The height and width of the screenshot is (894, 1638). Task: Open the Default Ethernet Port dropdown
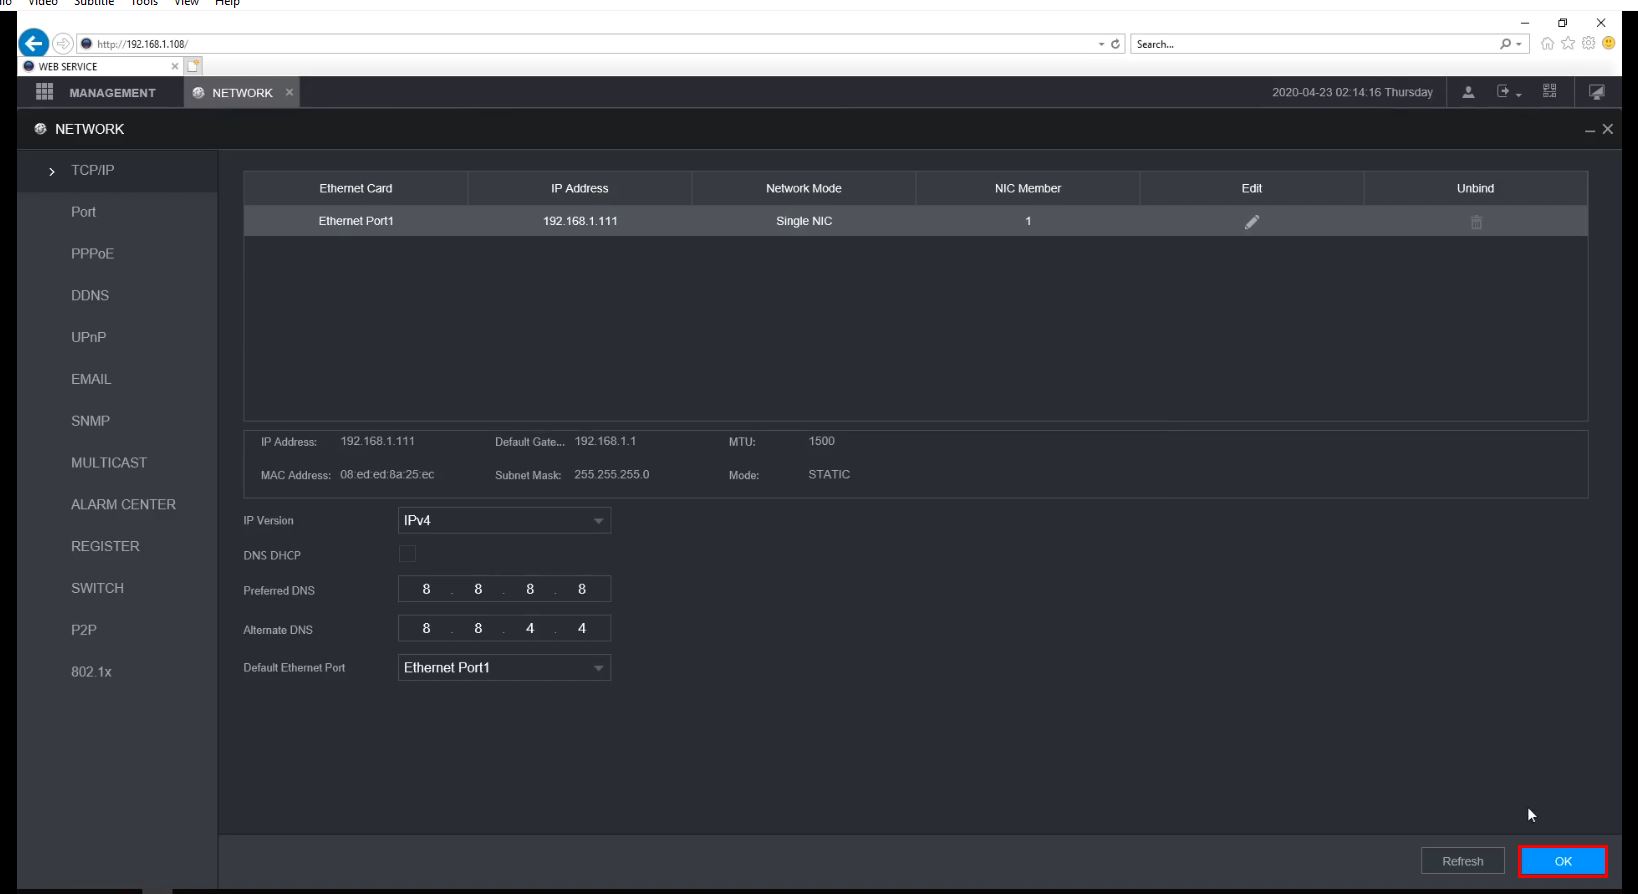(504, 668)
